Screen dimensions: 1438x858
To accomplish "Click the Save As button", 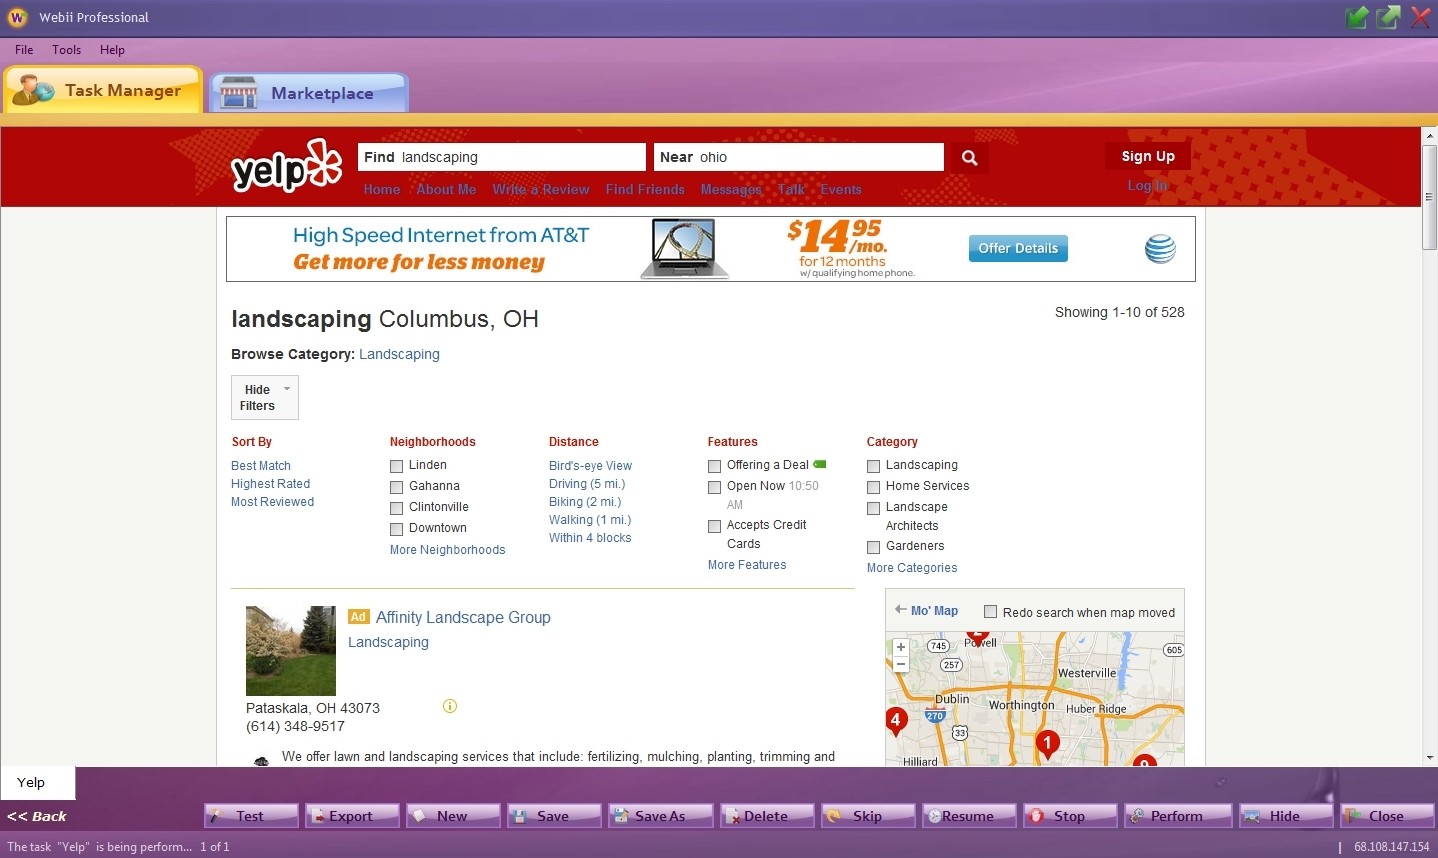I will click(x=661, y=816).
